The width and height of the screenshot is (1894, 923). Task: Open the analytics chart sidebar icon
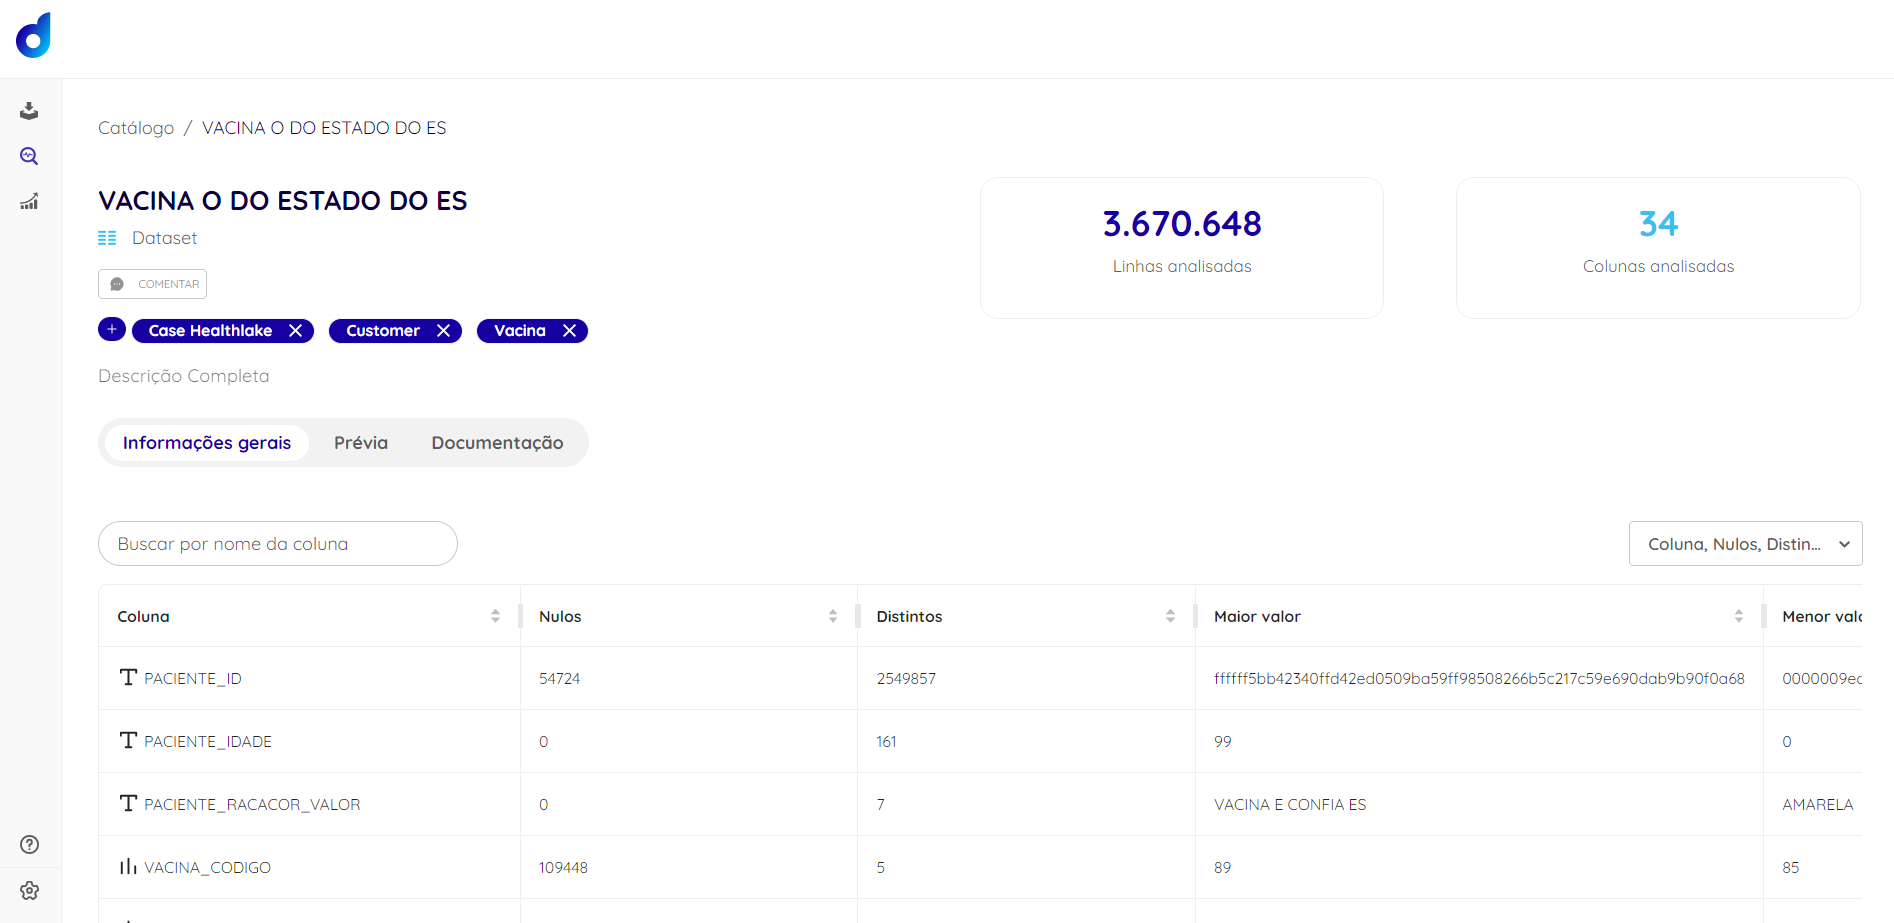[x=29, y=202]
